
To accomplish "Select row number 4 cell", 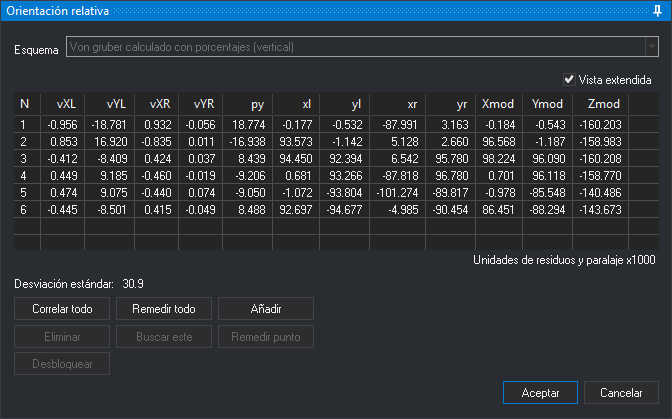I will tap(27, 176).
